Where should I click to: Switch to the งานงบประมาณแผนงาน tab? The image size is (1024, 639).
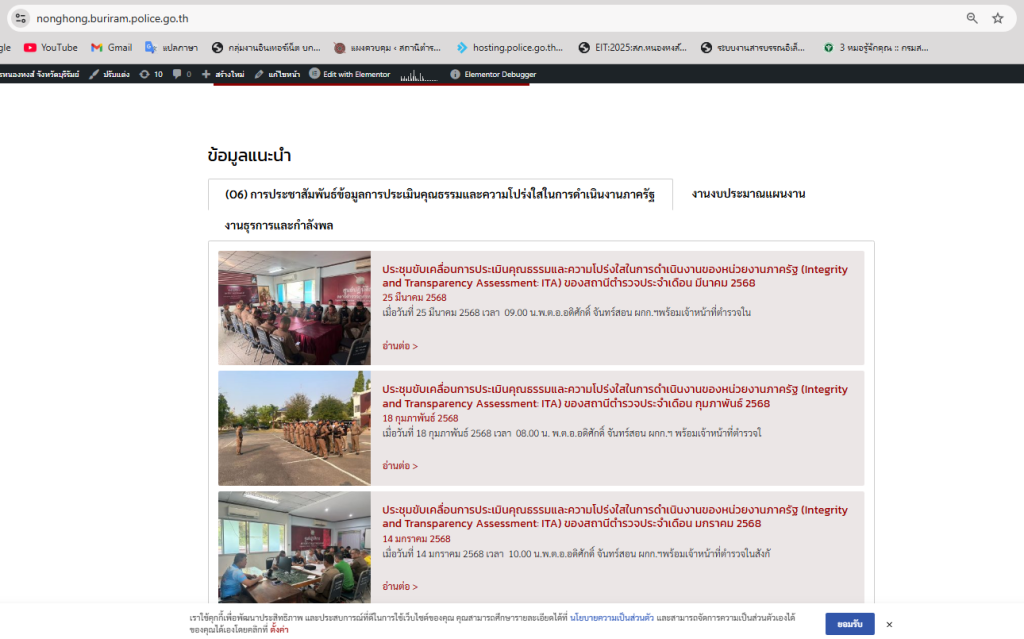click(748, 194)
